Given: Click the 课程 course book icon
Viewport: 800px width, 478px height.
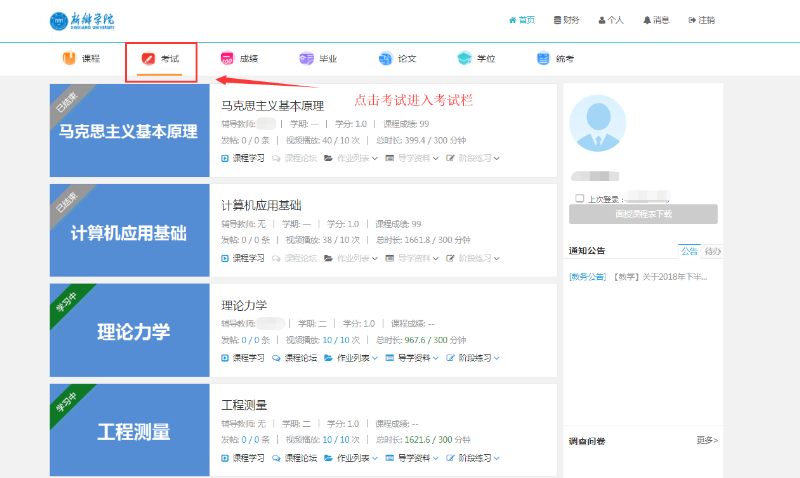Looking at the screenshot, I should click(x=69, y=59).
